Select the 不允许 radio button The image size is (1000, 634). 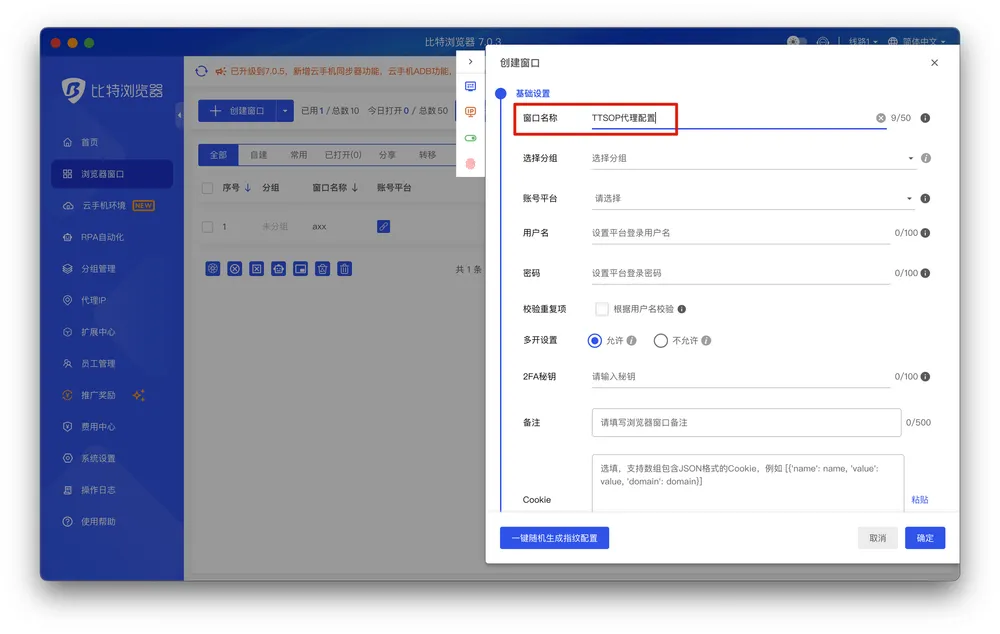[x=660, y=341]
